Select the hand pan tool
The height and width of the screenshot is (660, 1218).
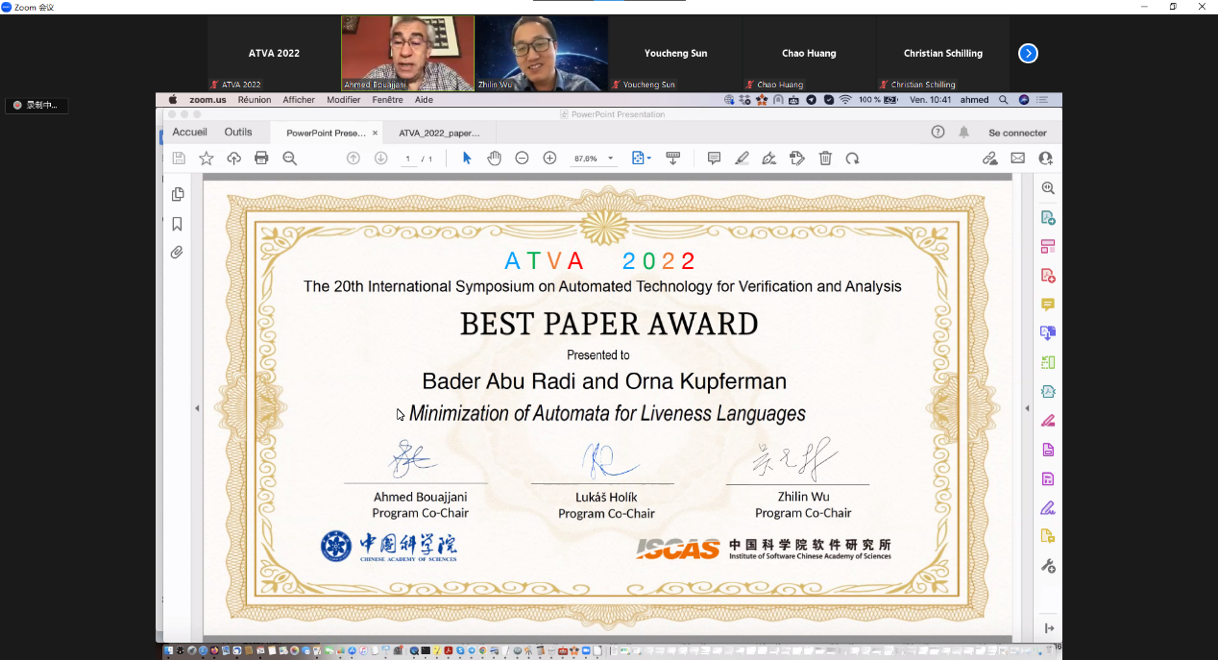(494, 158)
